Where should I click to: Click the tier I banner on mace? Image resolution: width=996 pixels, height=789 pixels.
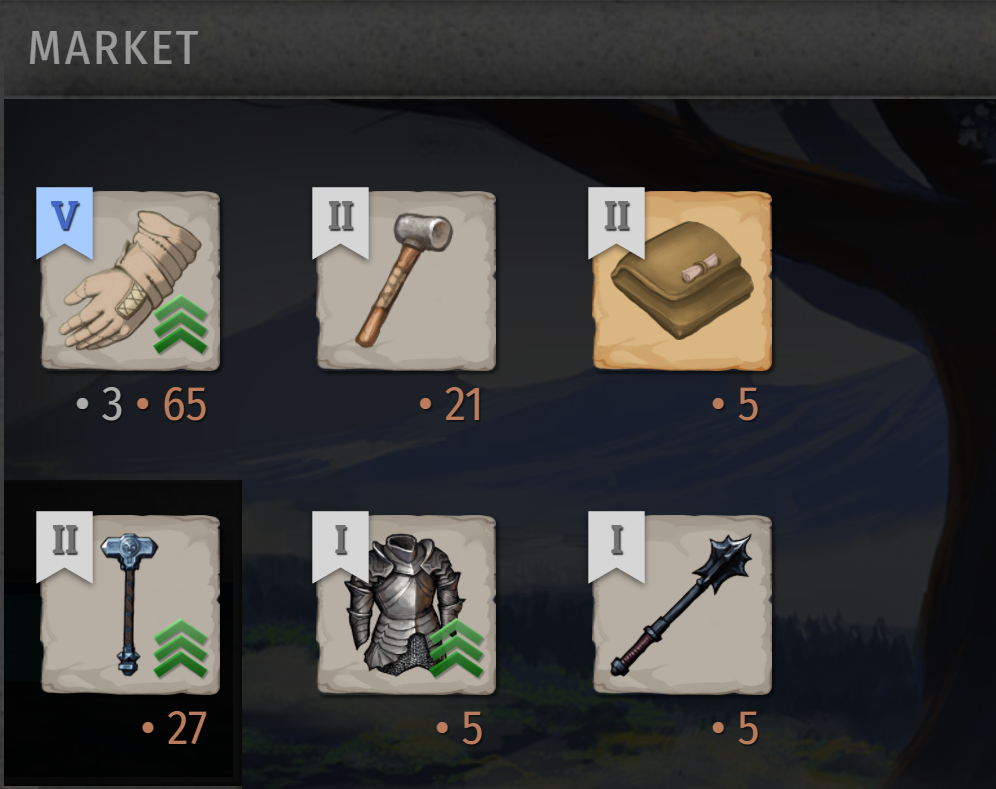(617, 546)
